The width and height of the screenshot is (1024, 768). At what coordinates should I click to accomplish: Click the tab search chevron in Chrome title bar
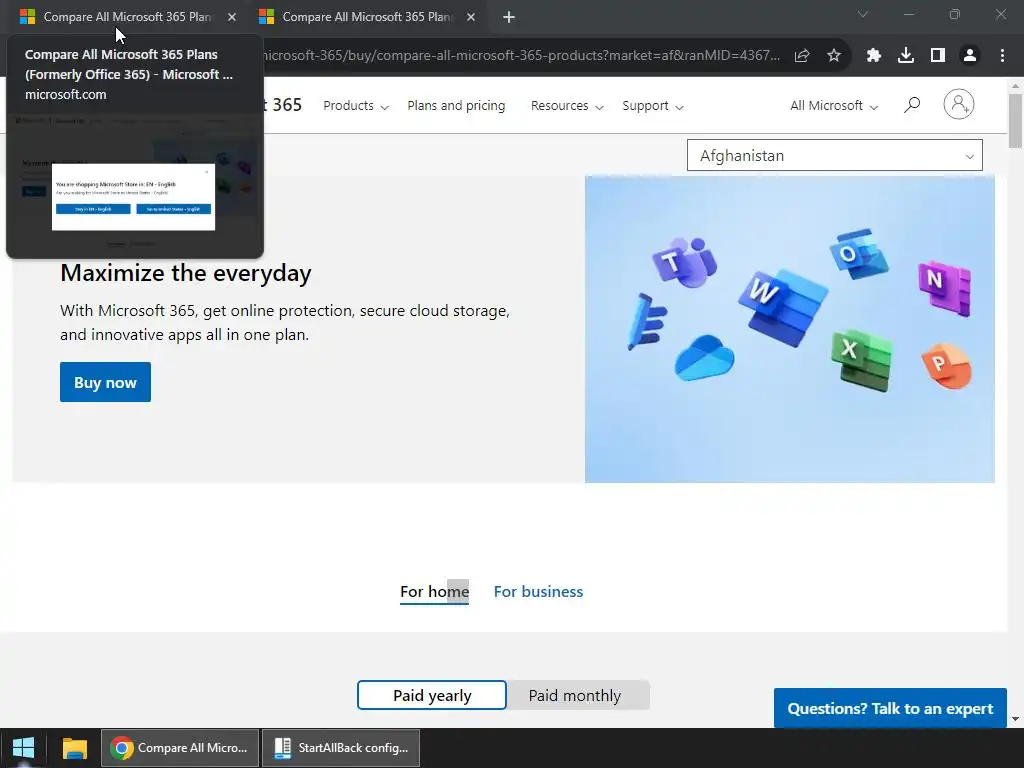863,14
